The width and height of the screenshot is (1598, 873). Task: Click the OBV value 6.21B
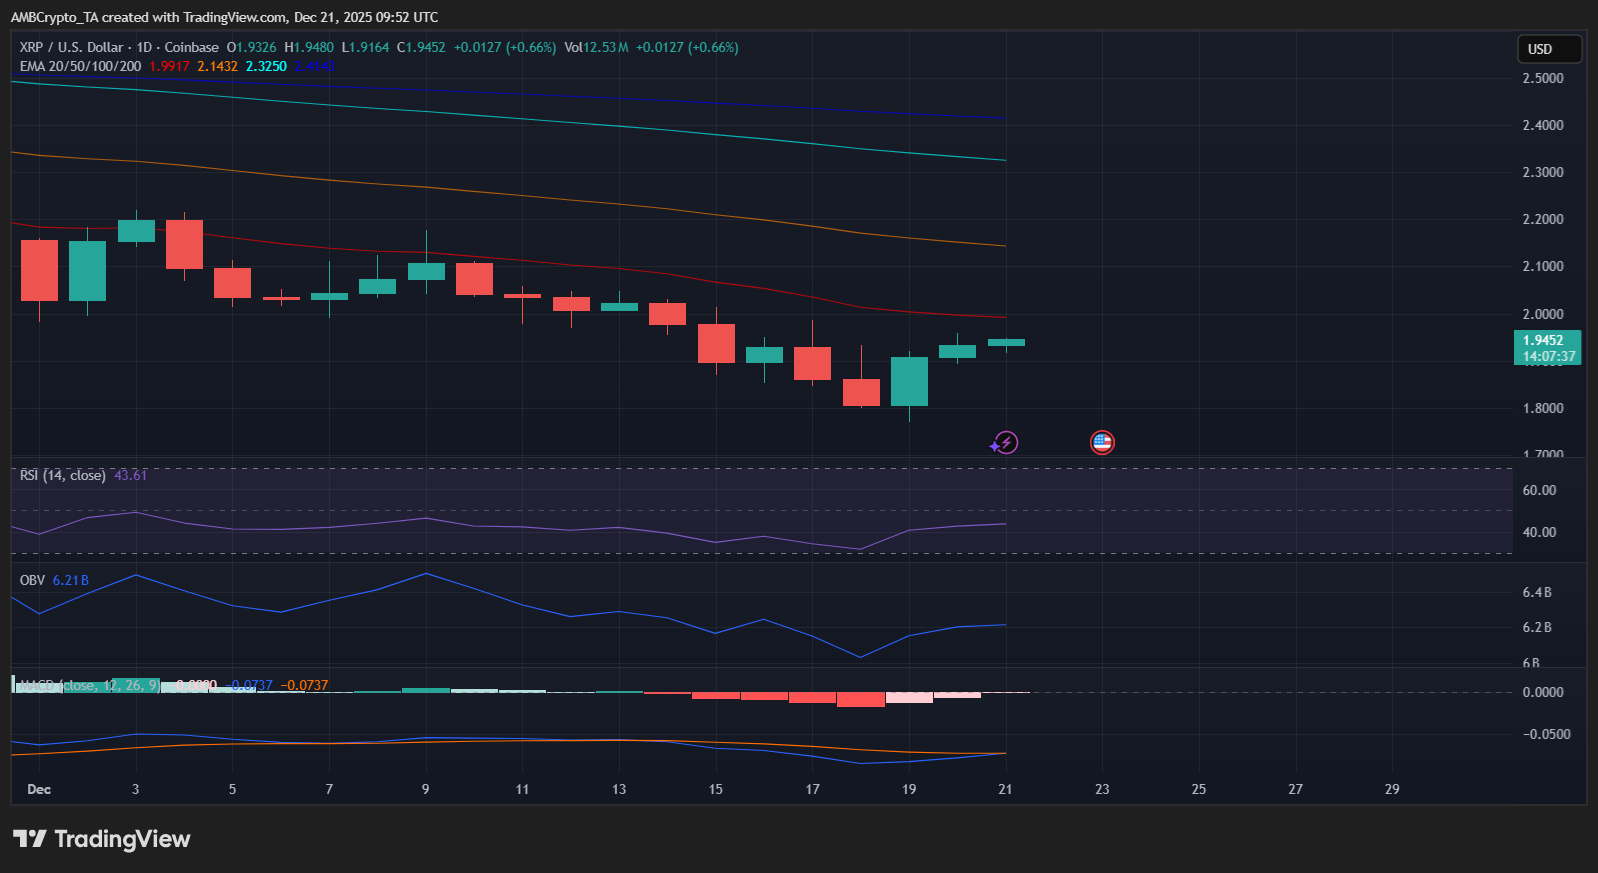[70, 580]
